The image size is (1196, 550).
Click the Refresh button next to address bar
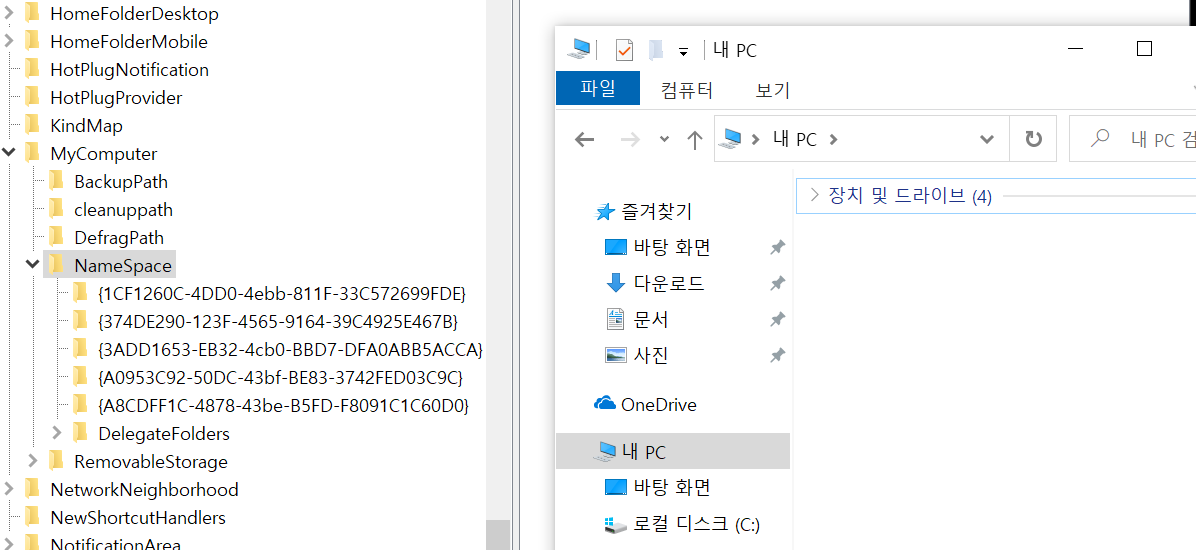(1034, 139)
